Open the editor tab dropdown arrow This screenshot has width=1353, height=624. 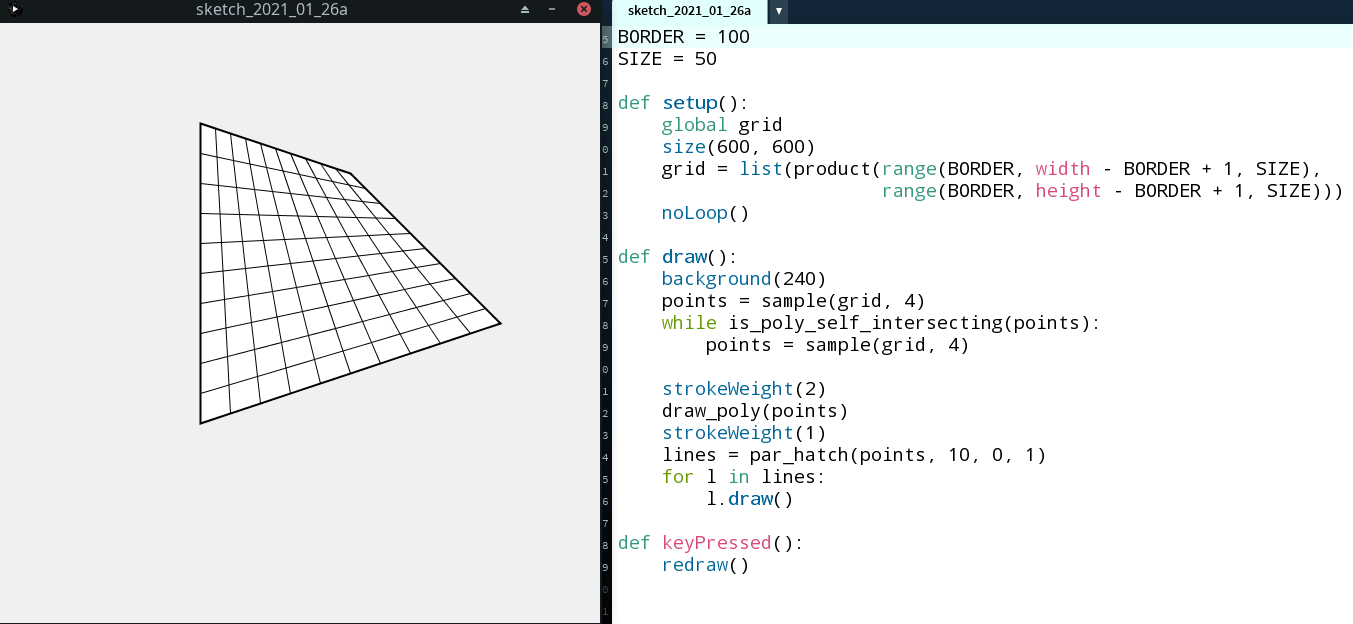tap(778, 11)
